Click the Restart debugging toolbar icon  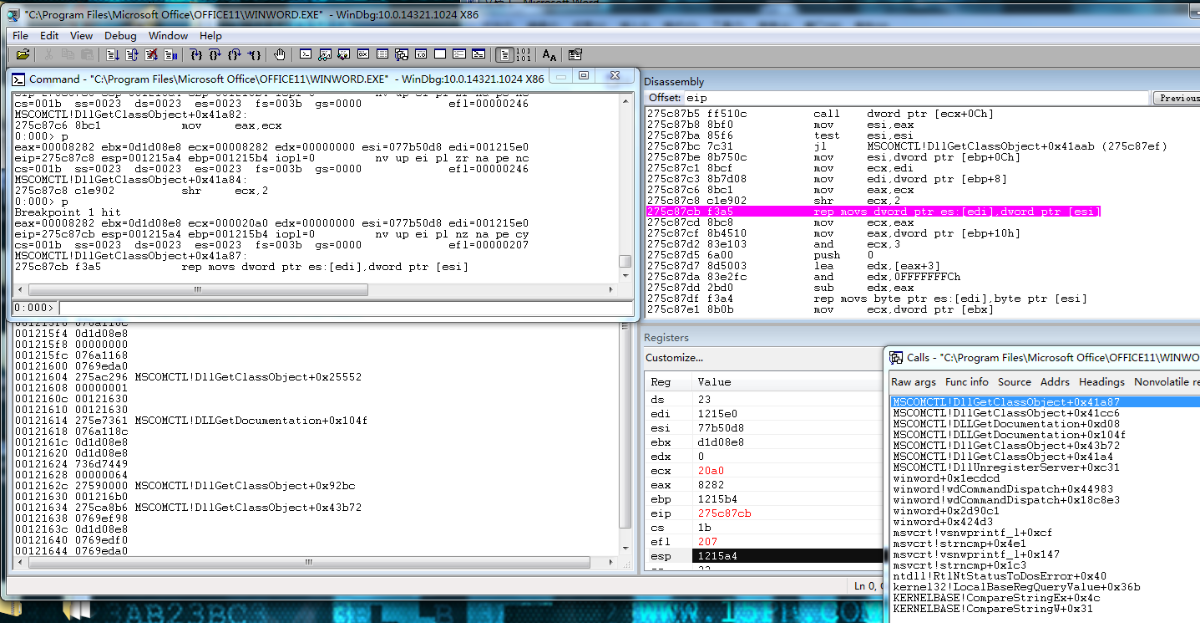[132, 54]
